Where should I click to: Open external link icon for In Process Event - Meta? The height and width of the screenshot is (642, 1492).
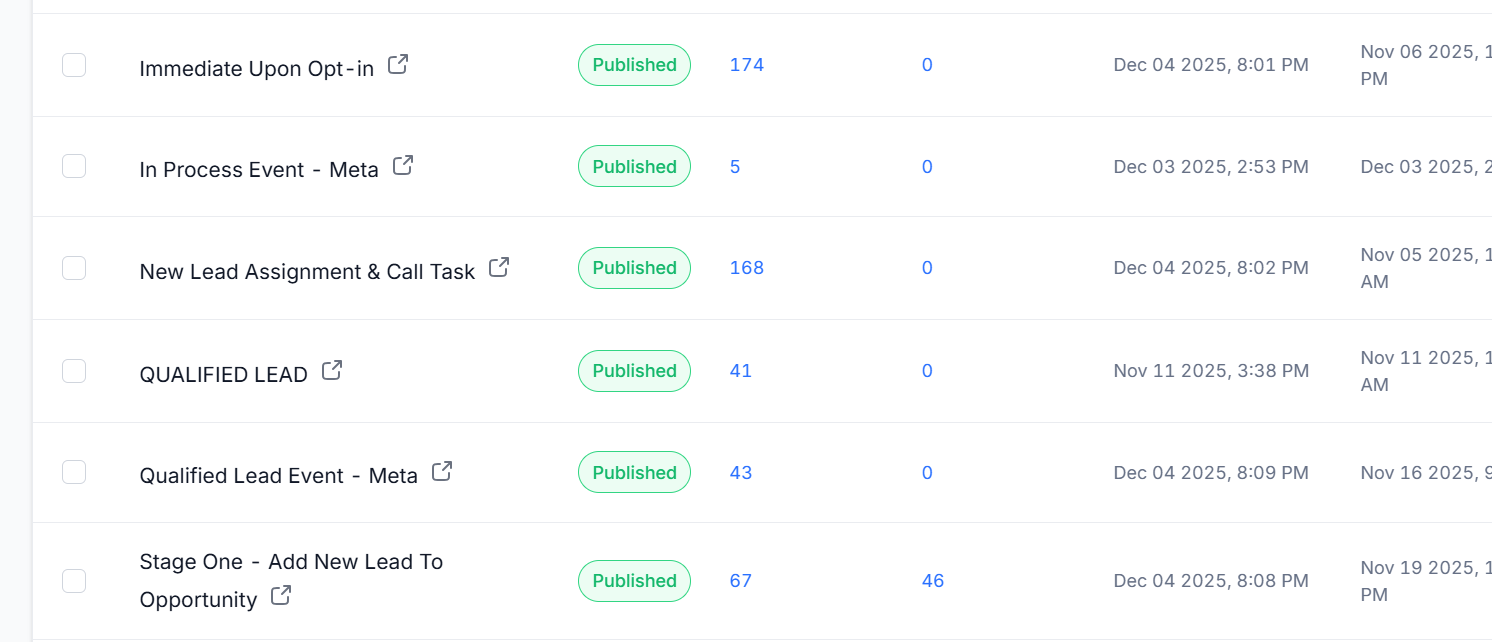[x=403, y=166]
